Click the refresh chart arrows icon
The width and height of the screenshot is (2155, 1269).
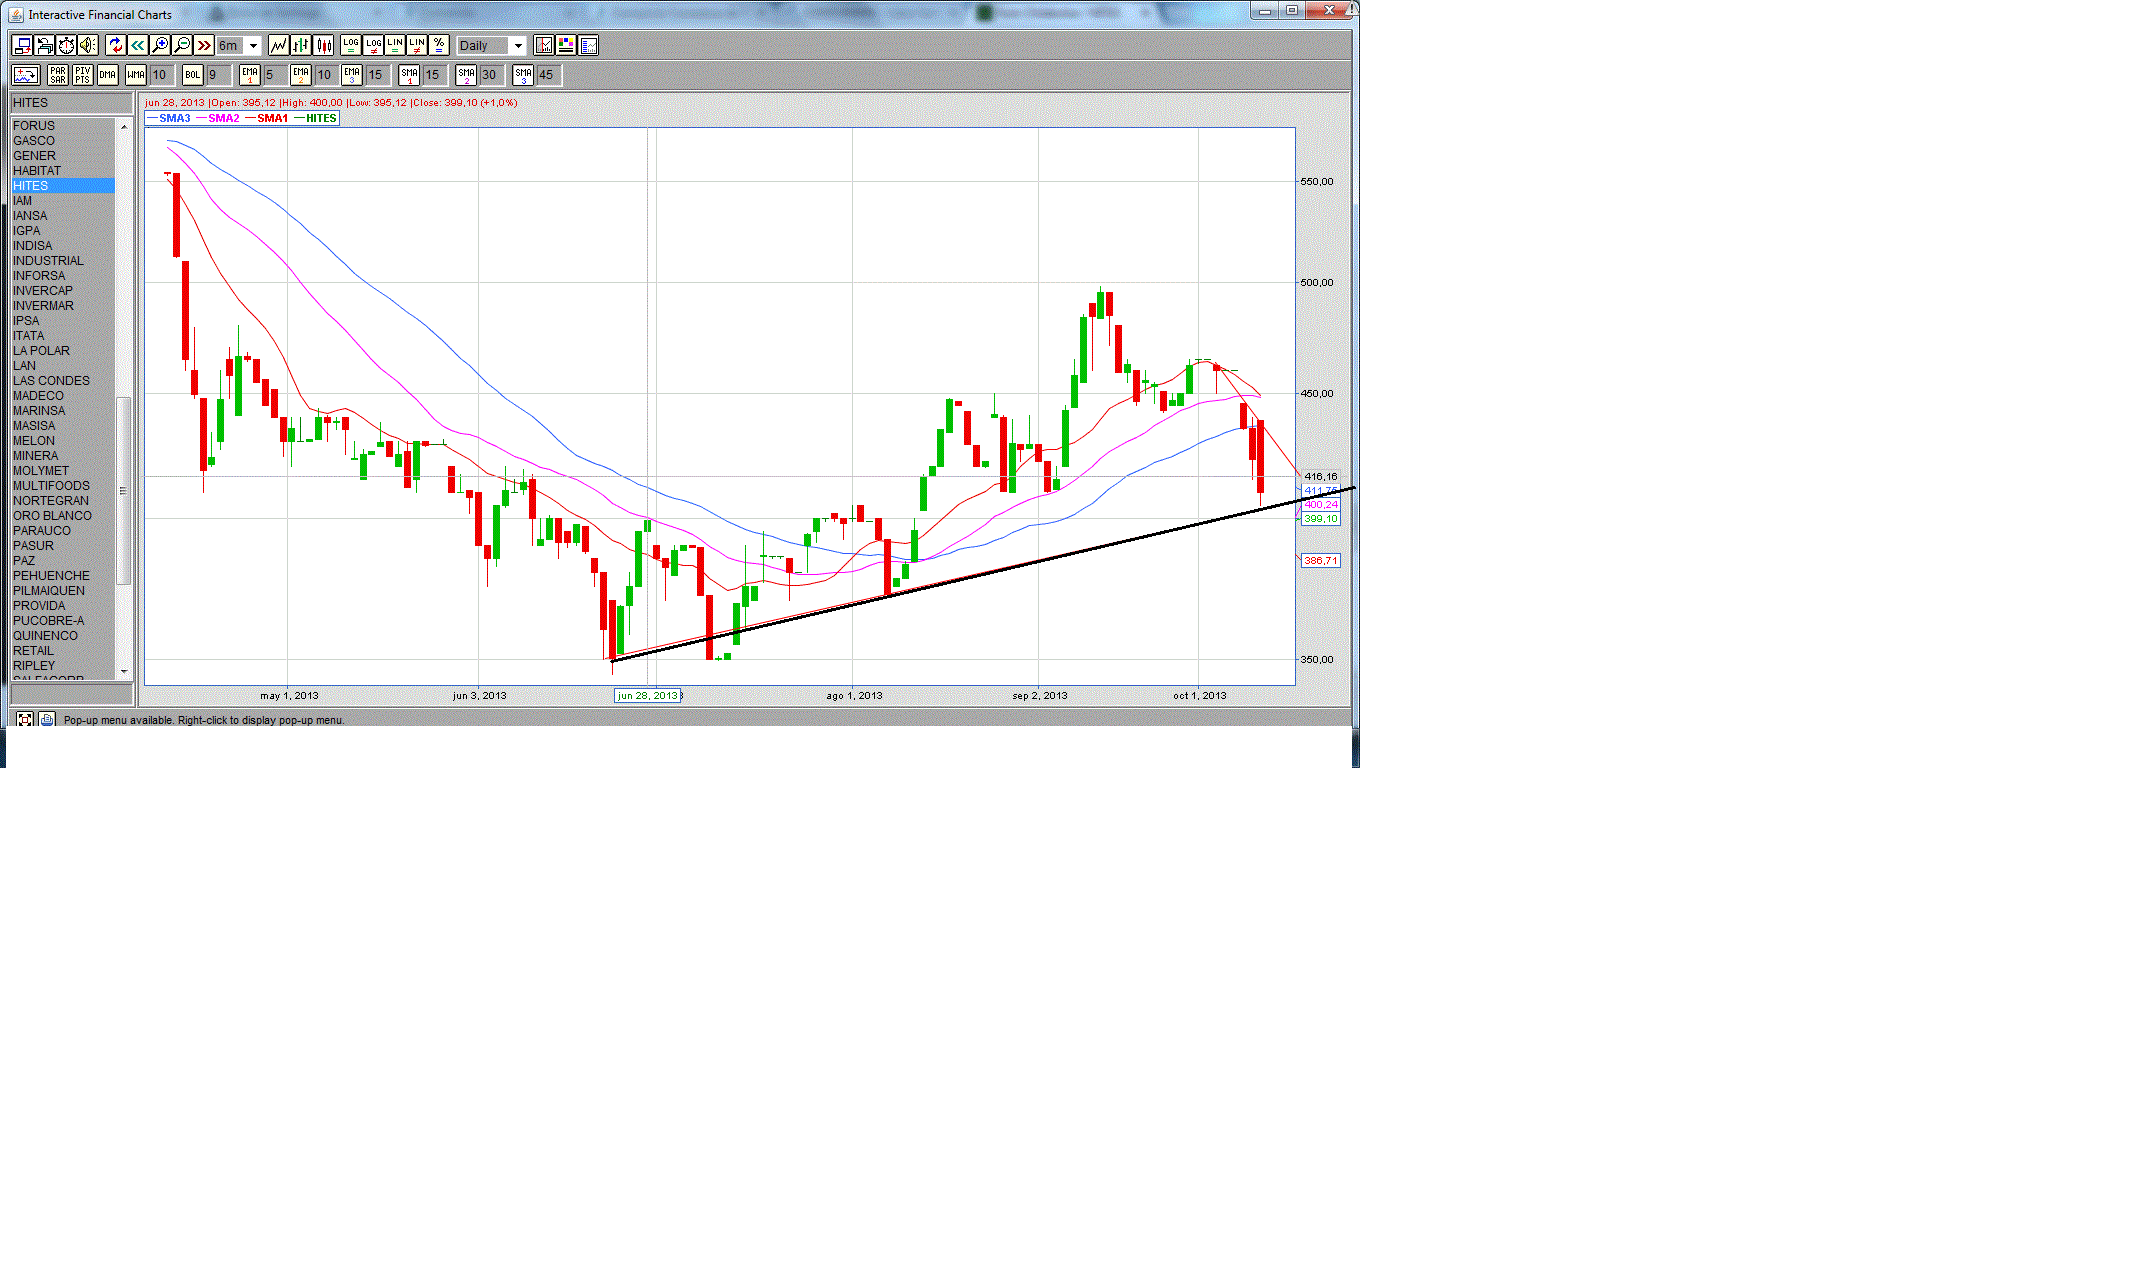point(116,45)
